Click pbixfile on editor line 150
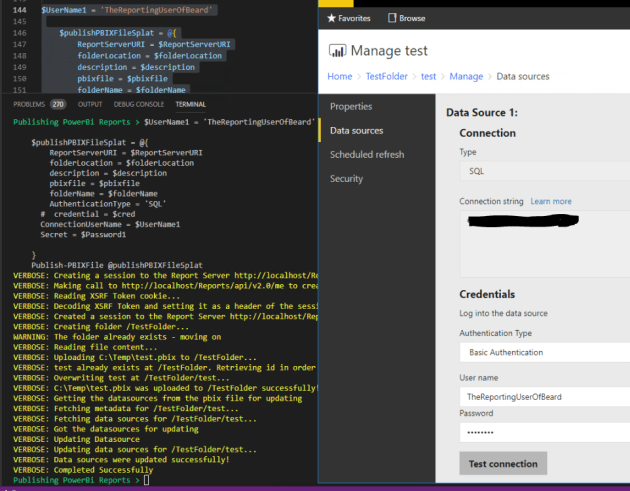The image size is (630, 491). (96, 78)
